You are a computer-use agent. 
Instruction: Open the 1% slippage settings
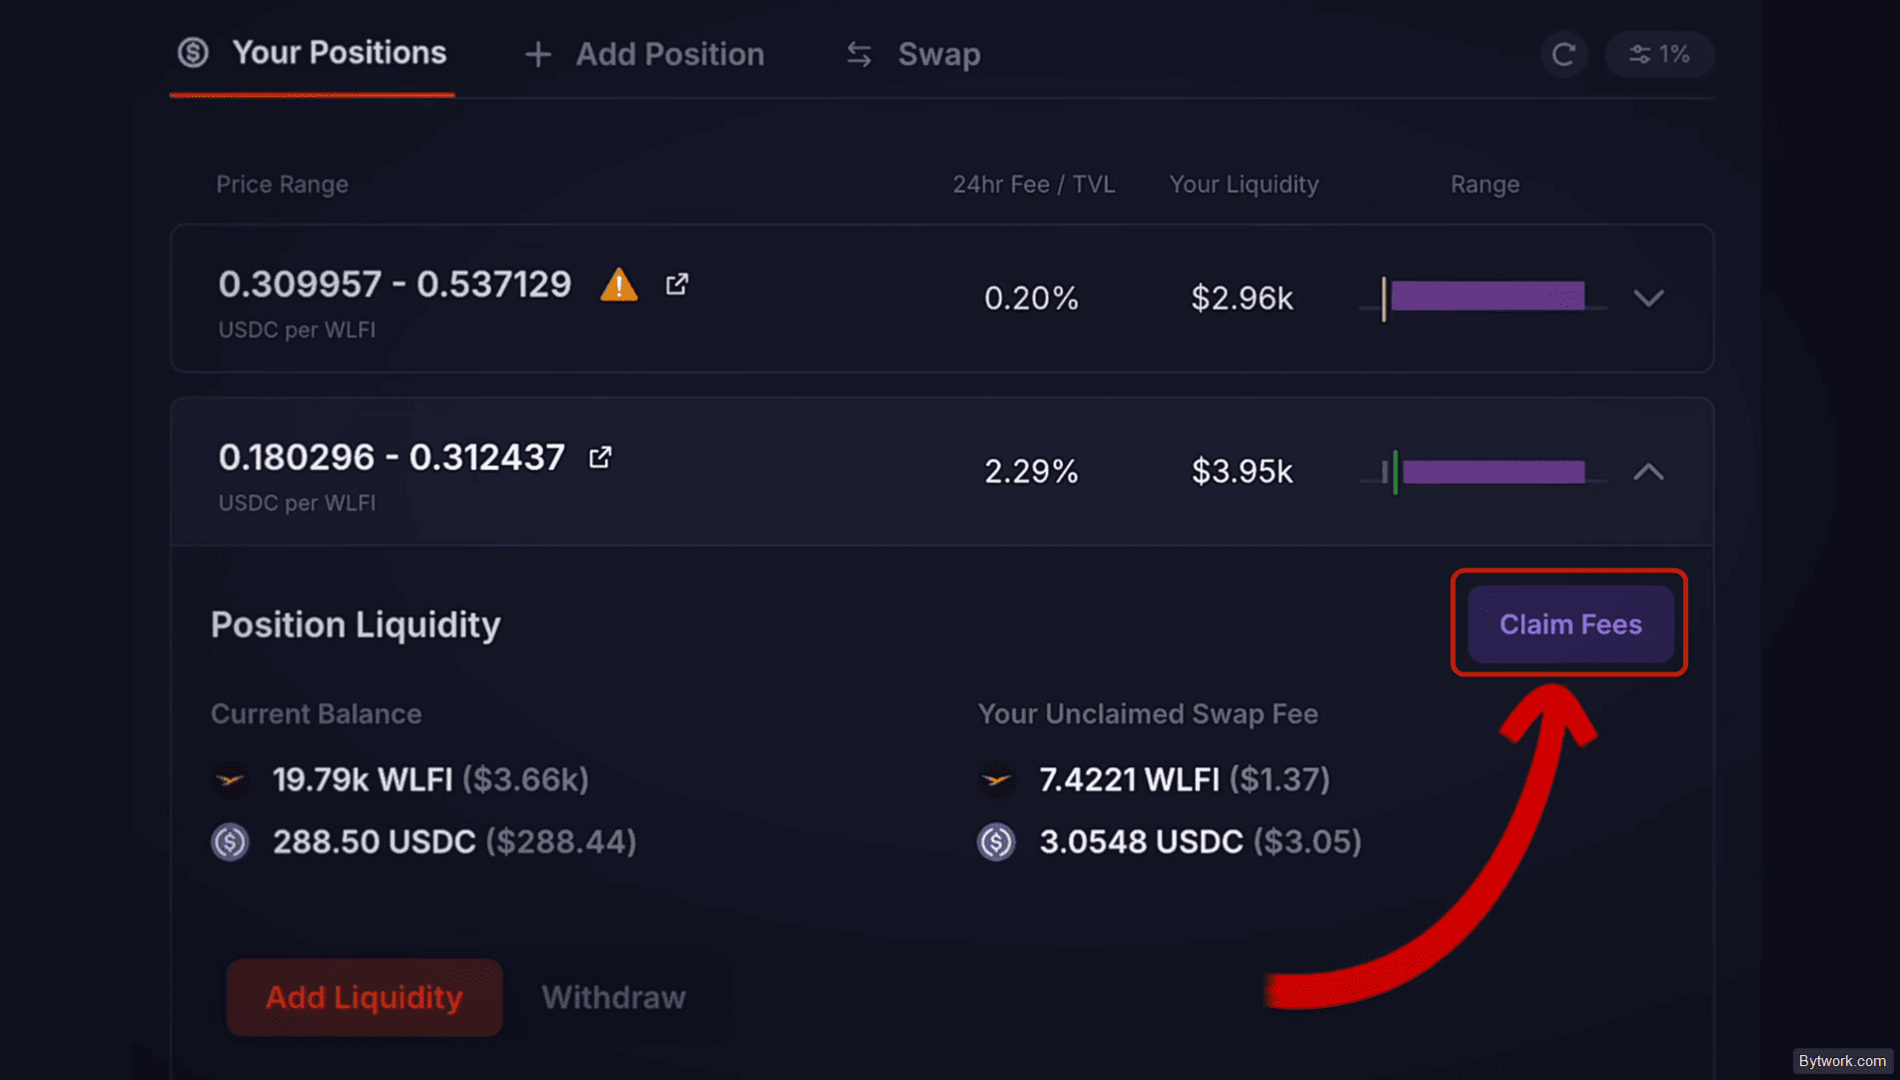pyautogui.click(x=1659, y=54)
